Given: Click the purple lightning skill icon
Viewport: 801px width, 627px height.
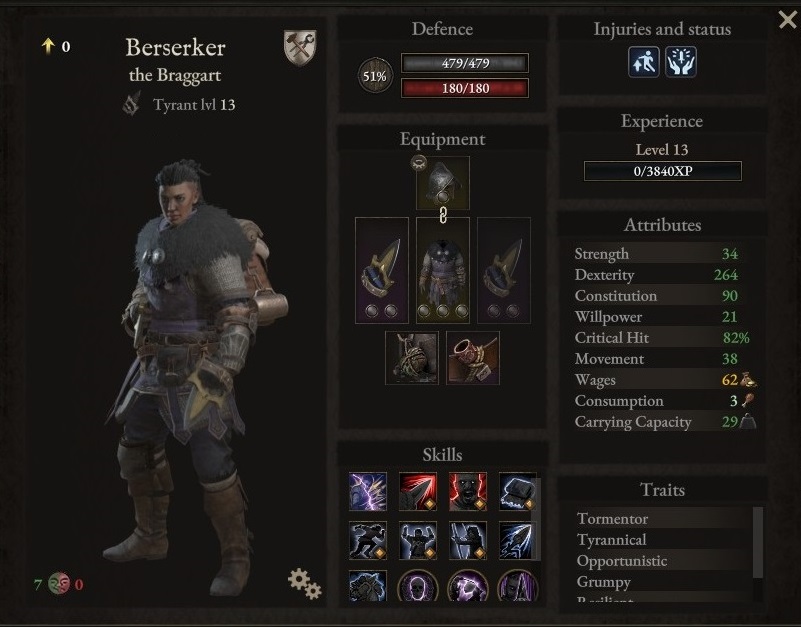Looking at the screenshot, I should pyautogui.click(x=368, y=492).
